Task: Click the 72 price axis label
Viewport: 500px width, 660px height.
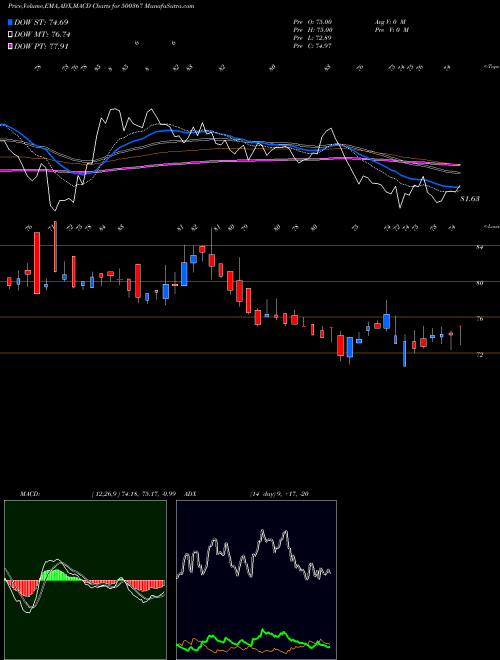Action: click(479, 355)
